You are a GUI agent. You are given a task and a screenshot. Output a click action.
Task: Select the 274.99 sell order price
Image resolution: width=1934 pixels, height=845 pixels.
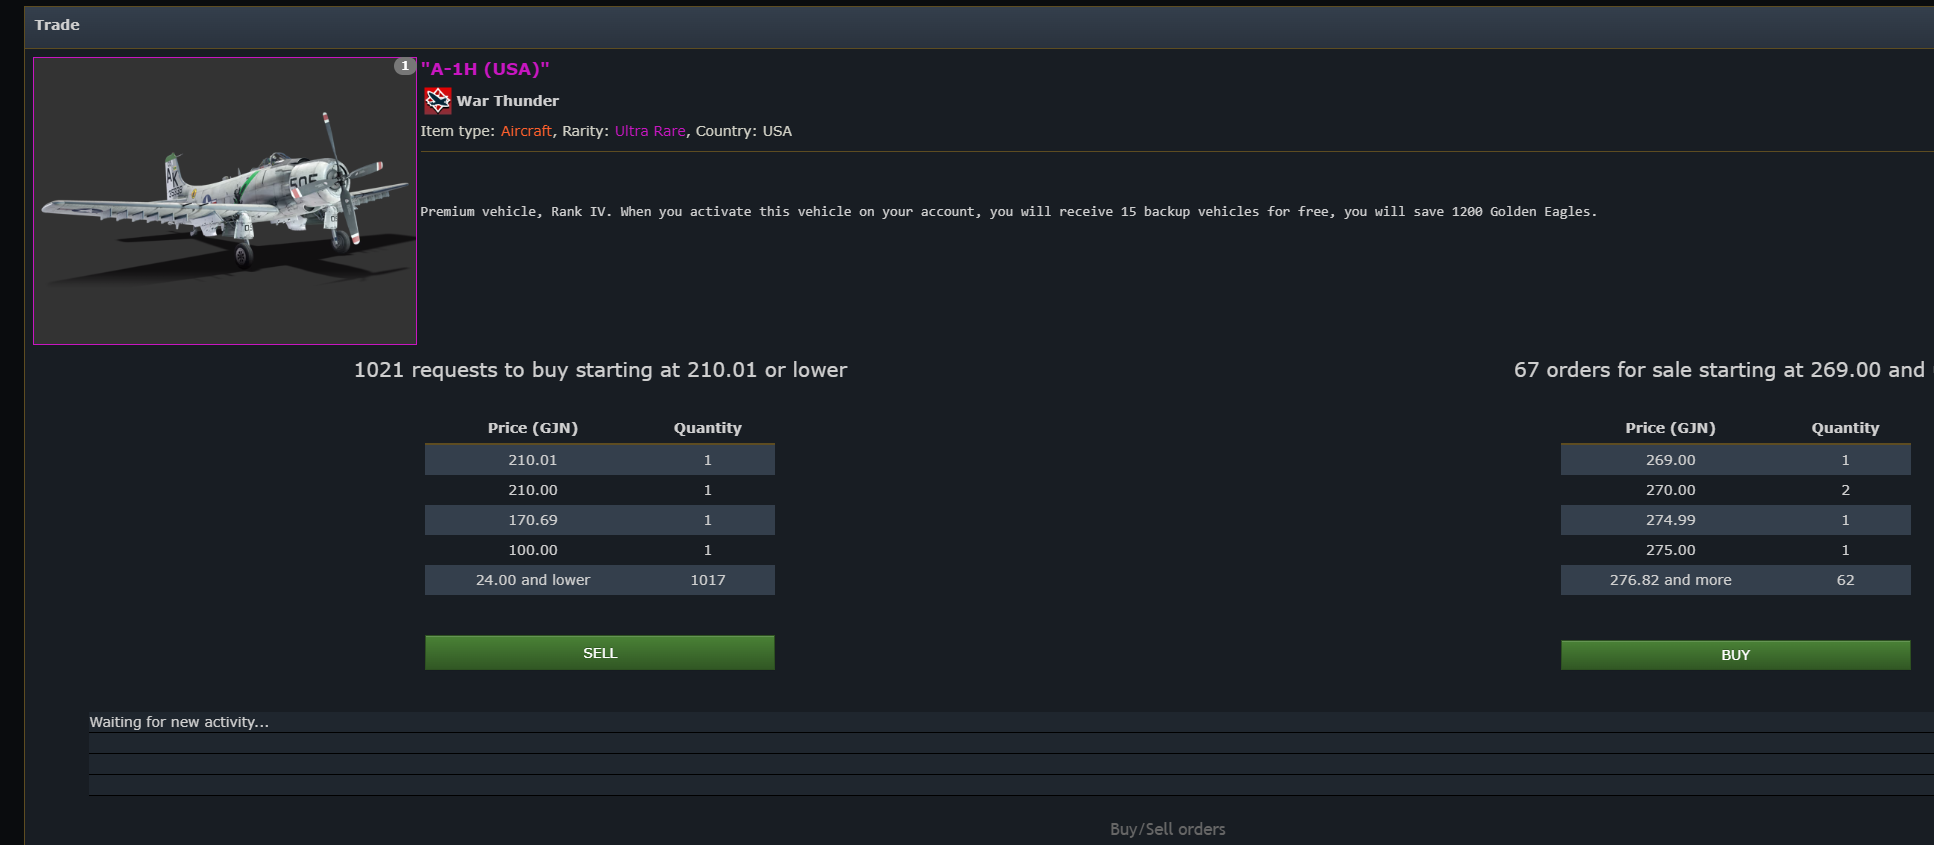coord(1671,520)
